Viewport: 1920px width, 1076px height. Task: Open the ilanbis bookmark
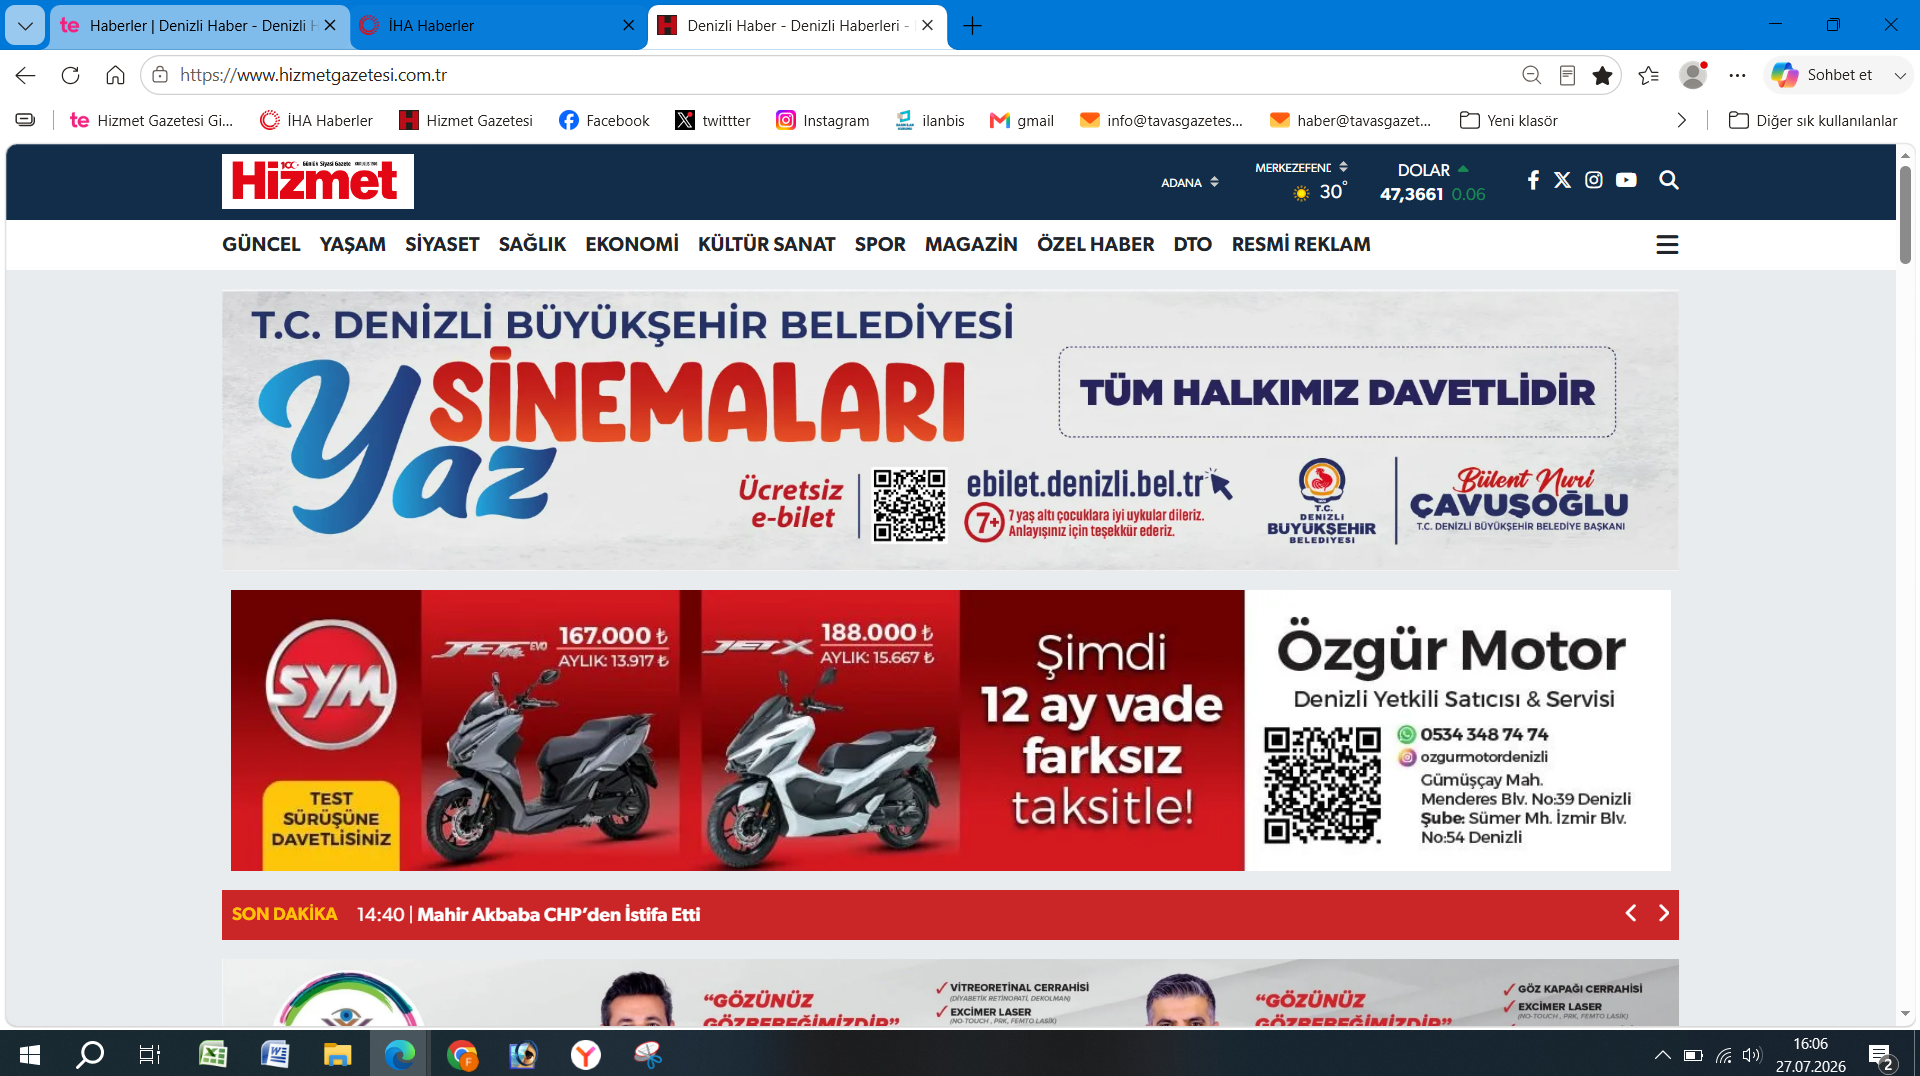[x=930, y=120]
